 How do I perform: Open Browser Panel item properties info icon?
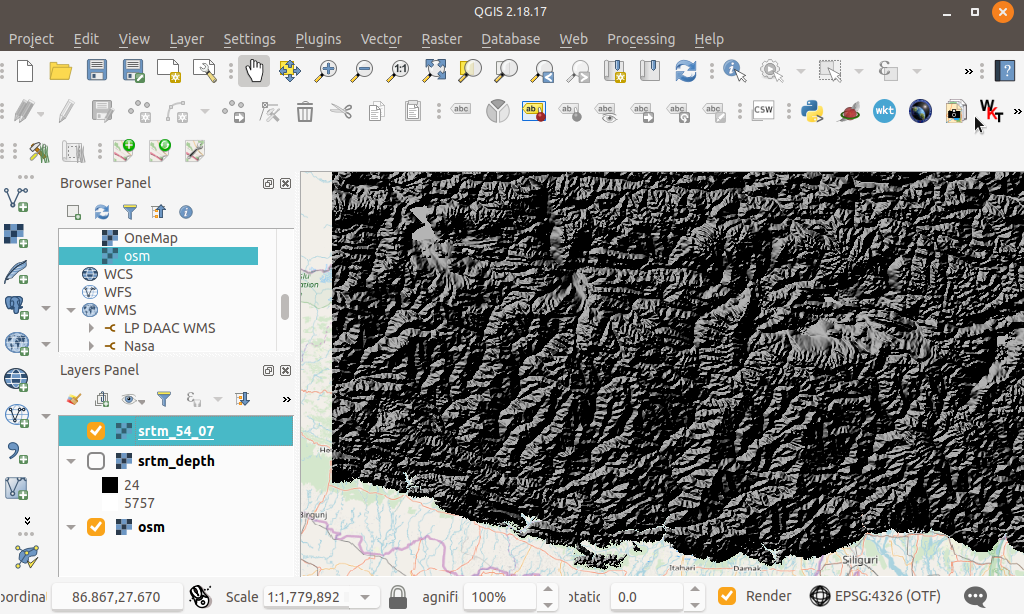186,212
